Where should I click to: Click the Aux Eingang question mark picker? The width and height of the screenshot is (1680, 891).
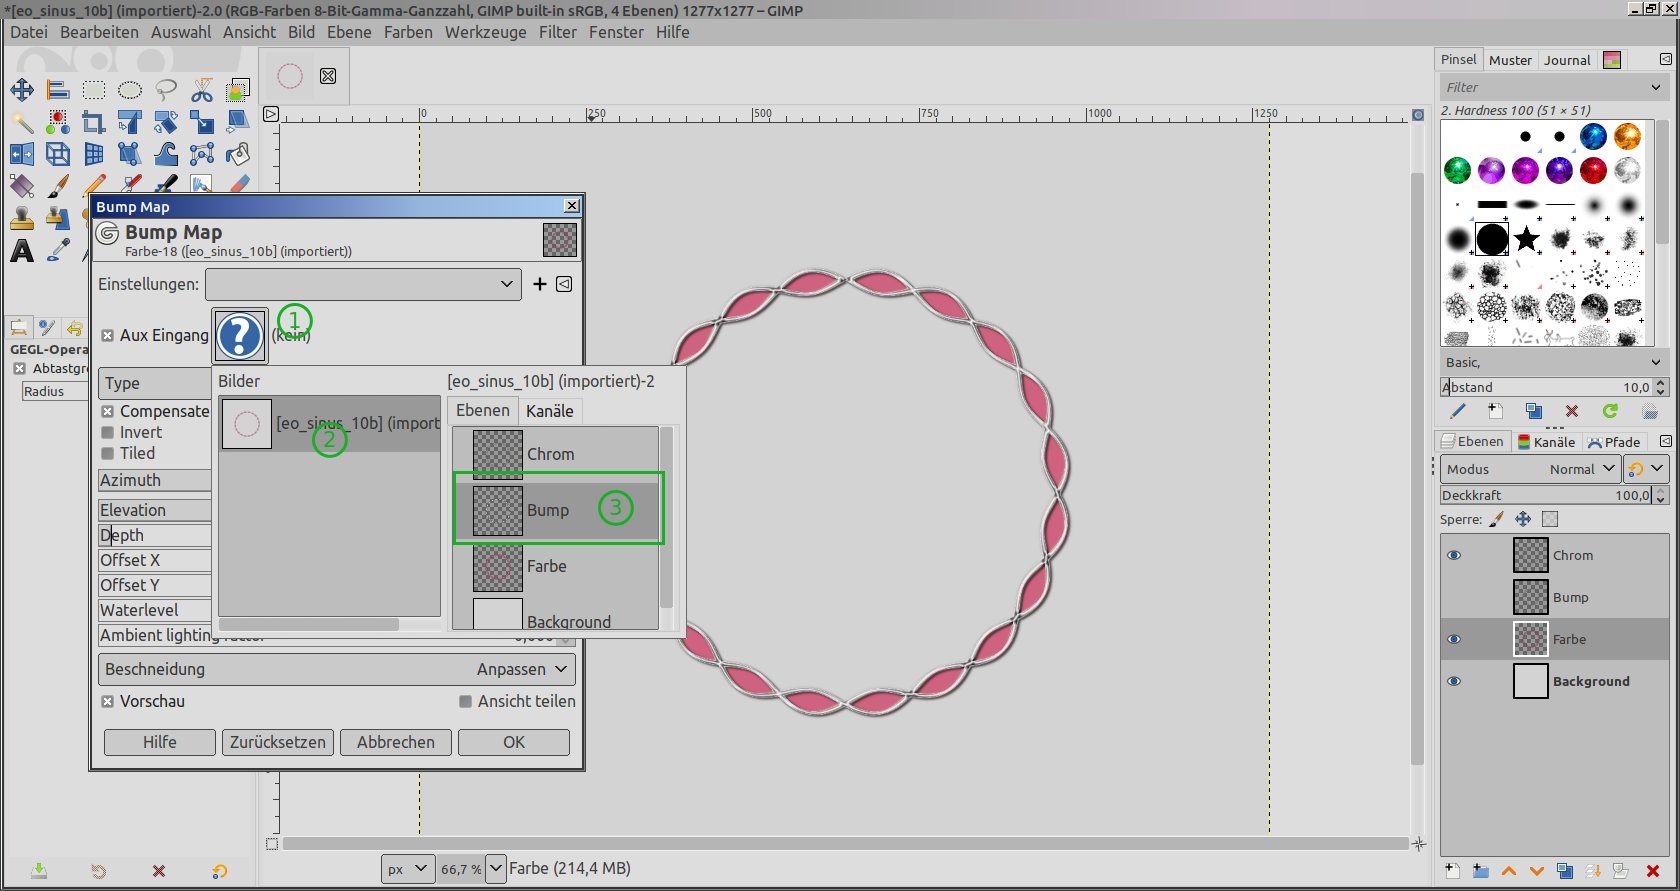pos(240,335)
